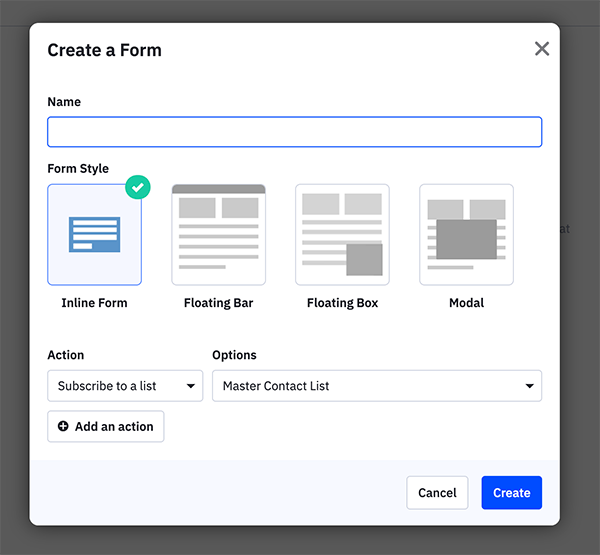Screen dimensions: 600x555
Task: Pick the Floating Box form style
Action: coord(342,235)
